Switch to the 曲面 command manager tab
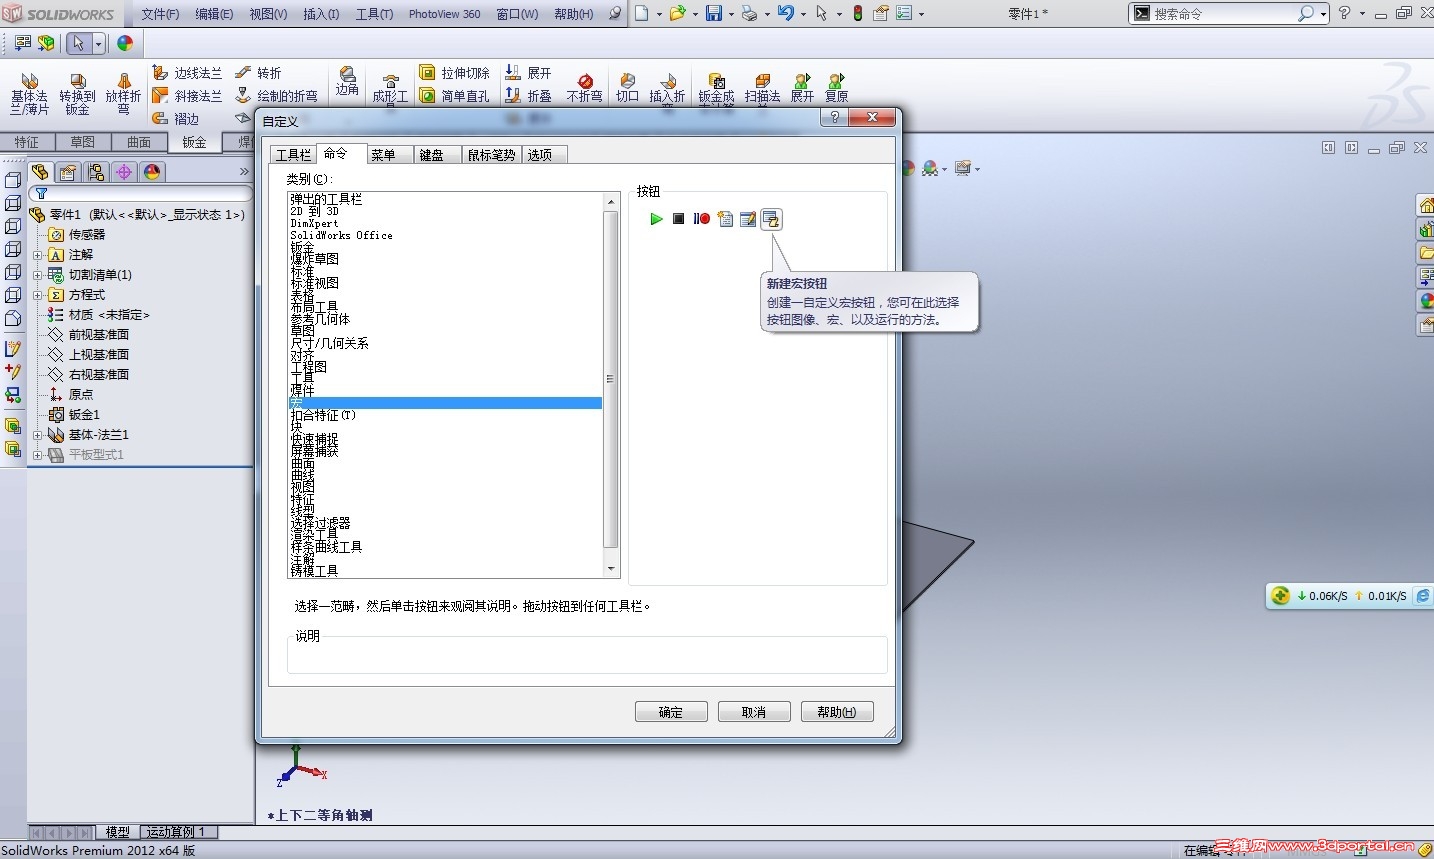This screenshot has width=1434, height=859. tap(139, 142)
